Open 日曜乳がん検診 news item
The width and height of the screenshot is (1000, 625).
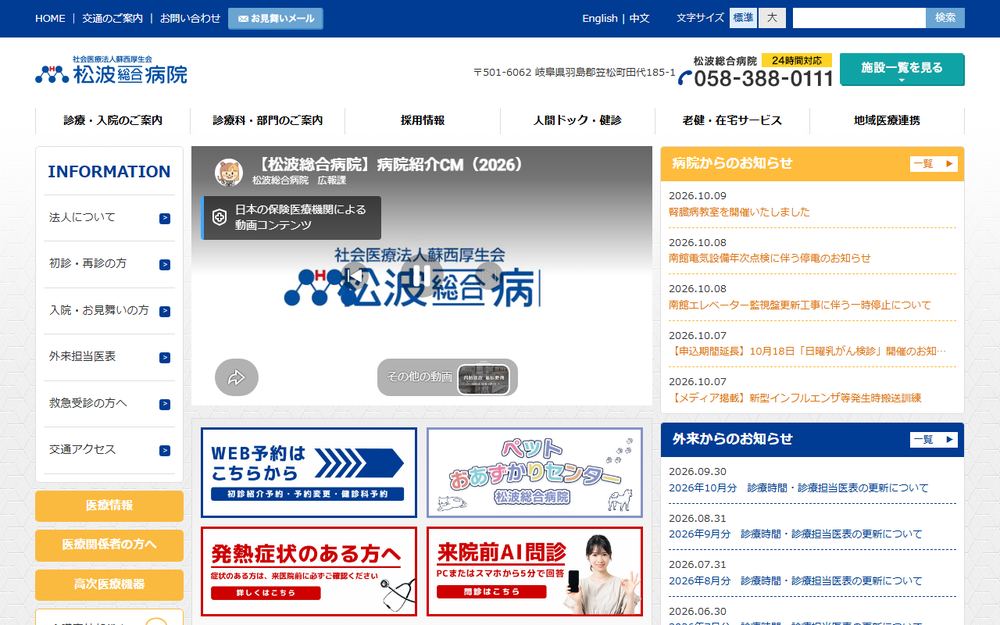point(807,351)
